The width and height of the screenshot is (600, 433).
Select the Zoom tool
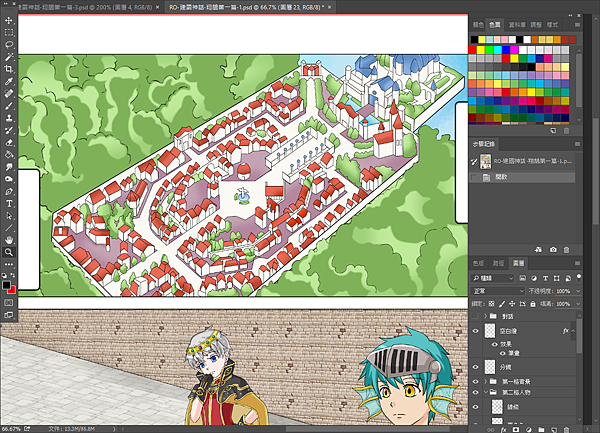[9, 252]
